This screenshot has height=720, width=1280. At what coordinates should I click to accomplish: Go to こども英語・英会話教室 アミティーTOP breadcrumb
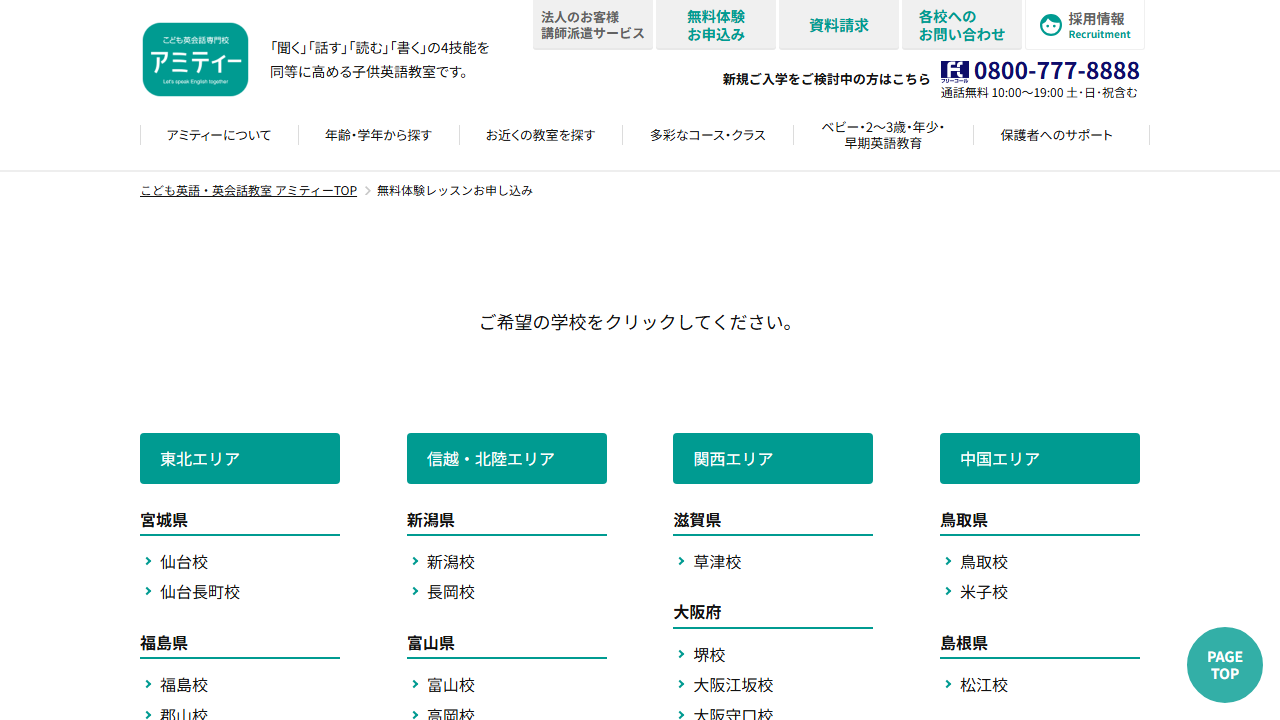pos(248,190)
